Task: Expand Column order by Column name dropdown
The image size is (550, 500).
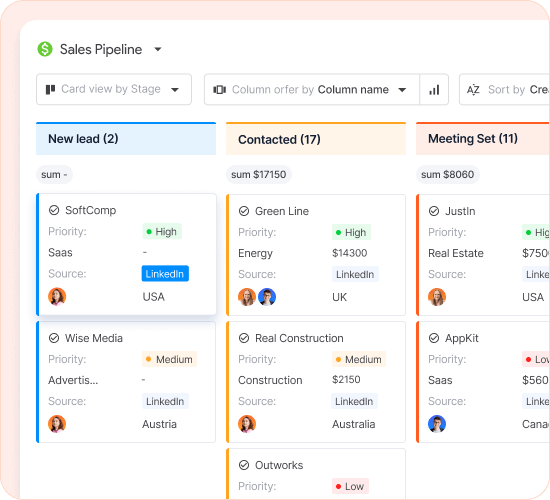Action: (312, 89)
